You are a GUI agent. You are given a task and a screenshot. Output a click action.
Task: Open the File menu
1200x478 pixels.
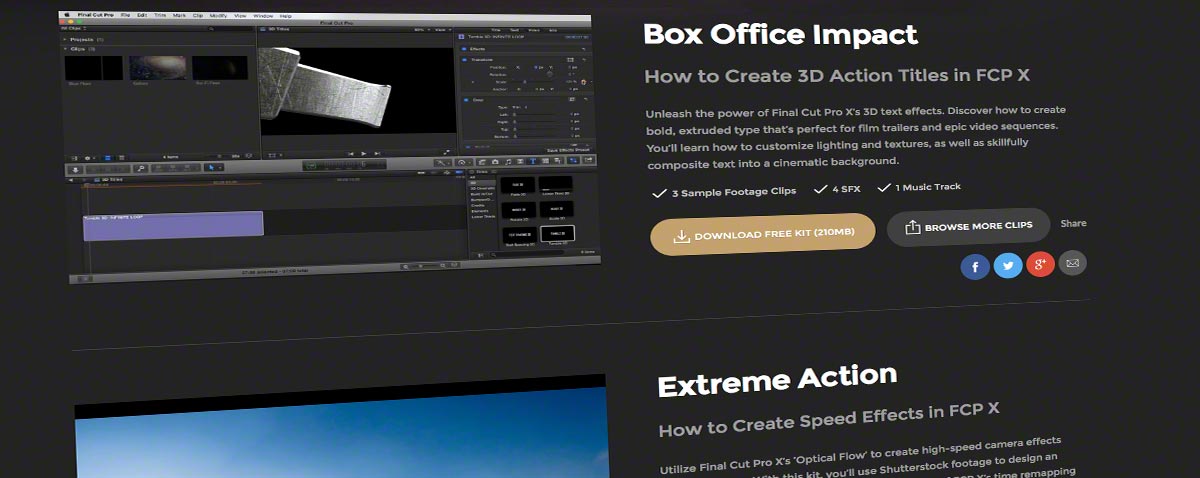click(x=126, y=15)
